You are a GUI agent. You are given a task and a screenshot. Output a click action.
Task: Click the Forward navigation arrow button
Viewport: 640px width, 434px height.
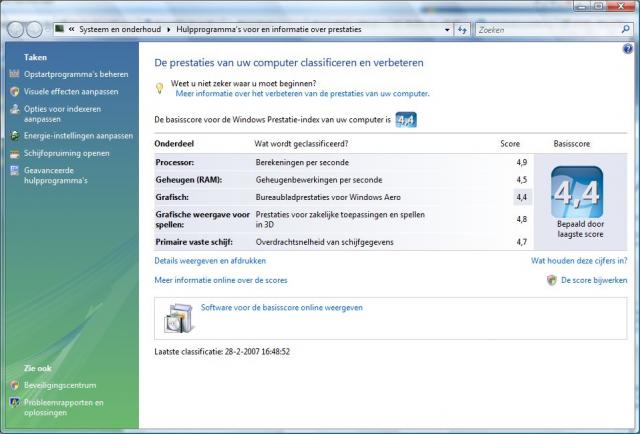[x=34, y=30]
